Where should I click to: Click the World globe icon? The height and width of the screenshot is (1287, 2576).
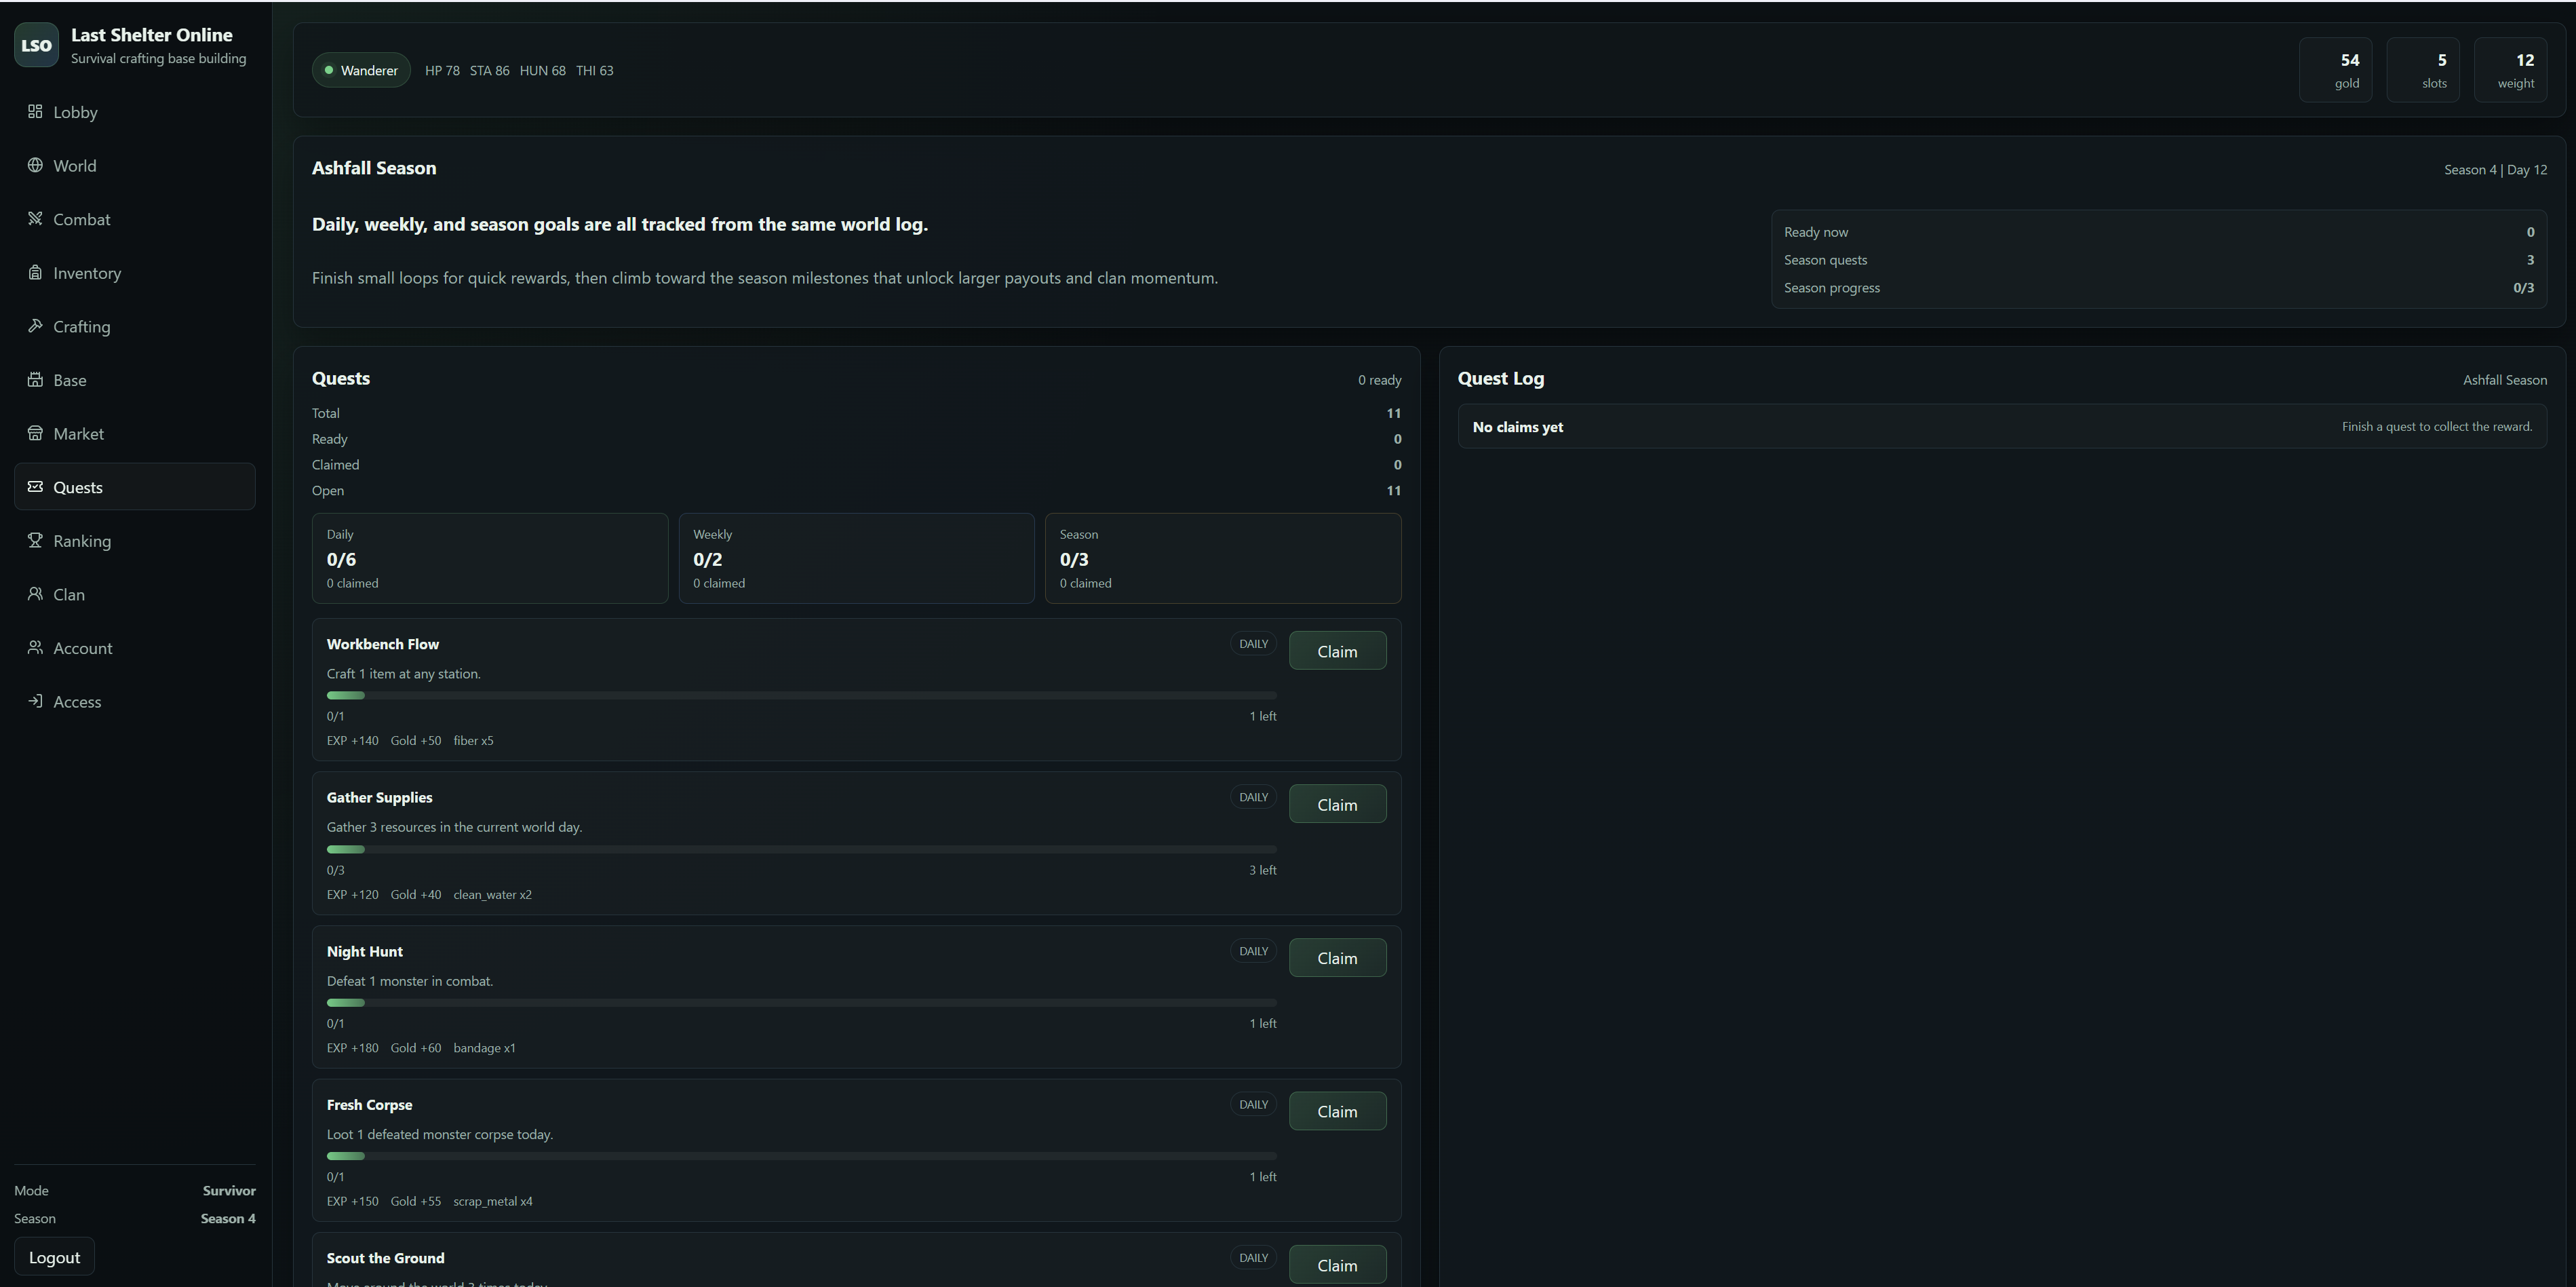pos(35,165)
